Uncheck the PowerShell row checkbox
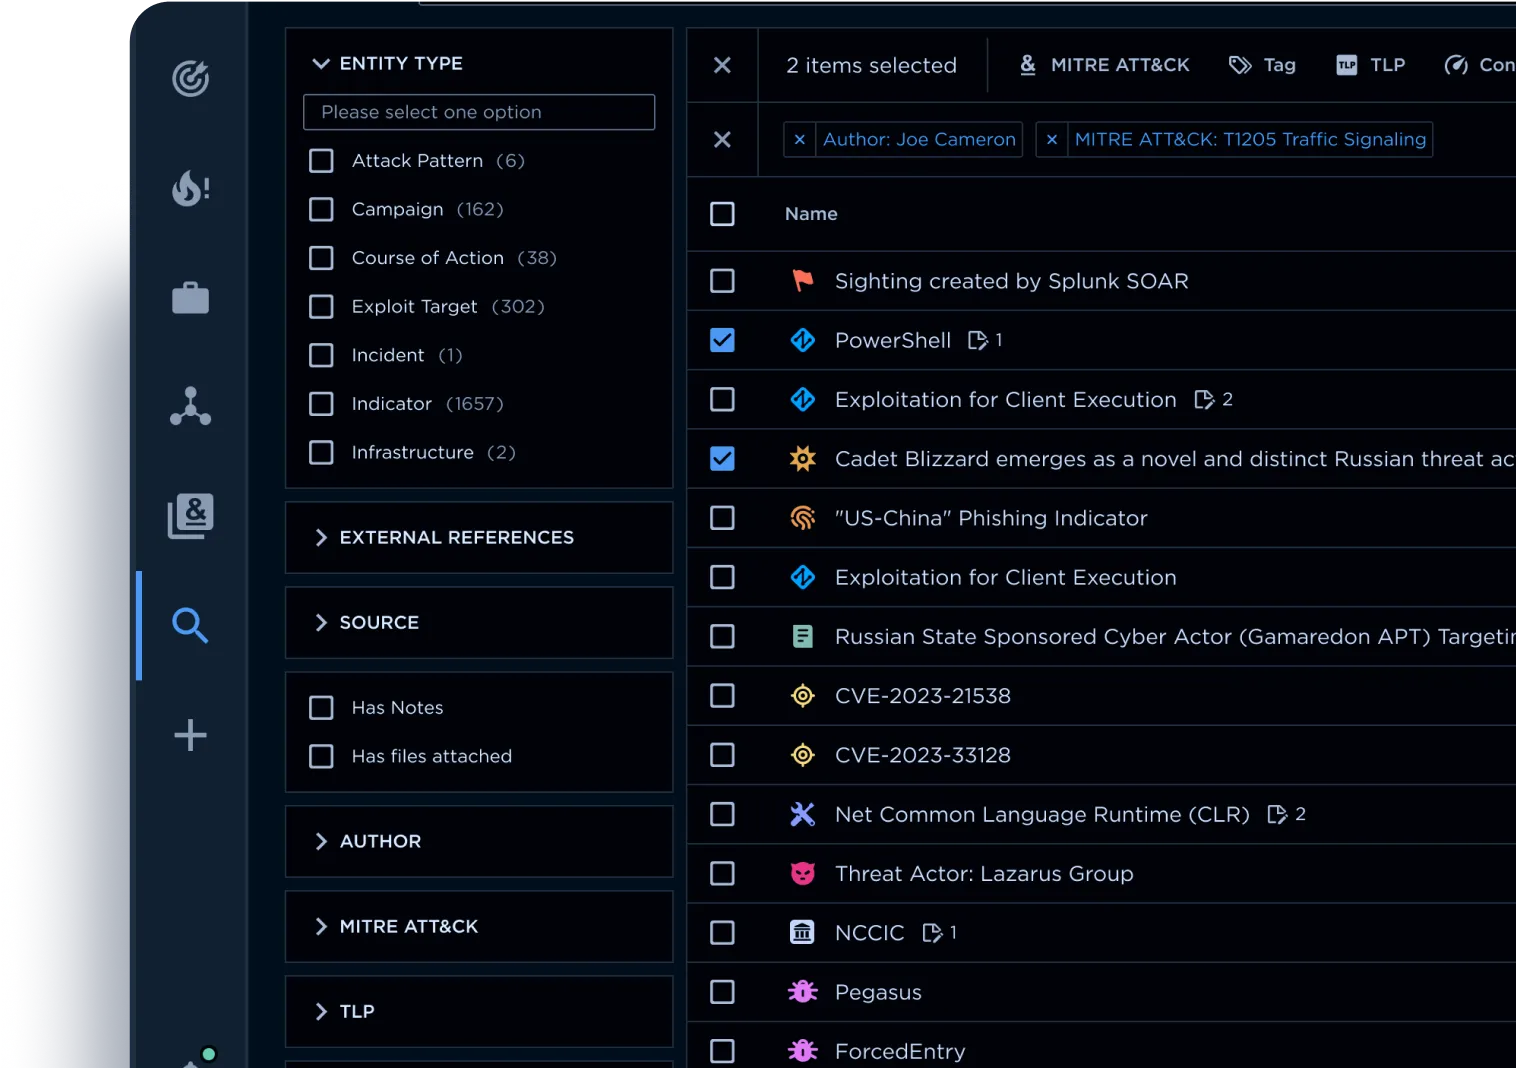This screenshot has width=1516, height=1068. (x=722, y=340)
